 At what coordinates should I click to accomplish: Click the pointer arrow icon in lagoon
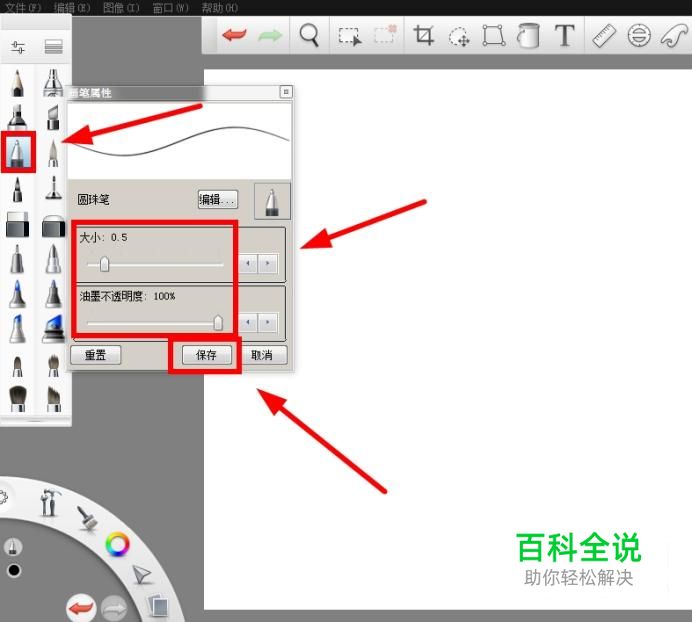tap(142, 574)
